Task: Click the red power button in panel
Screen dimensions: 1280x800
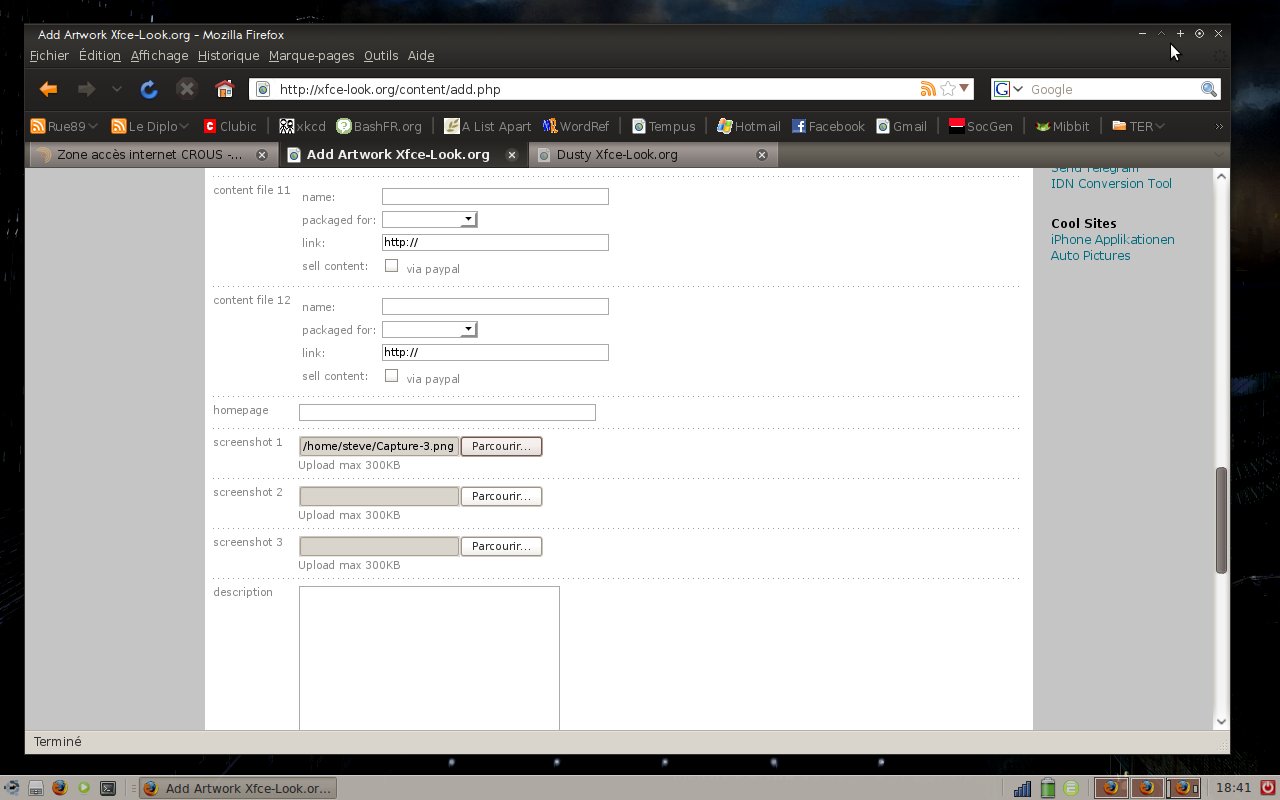Action: click(x=1267, y=788)
